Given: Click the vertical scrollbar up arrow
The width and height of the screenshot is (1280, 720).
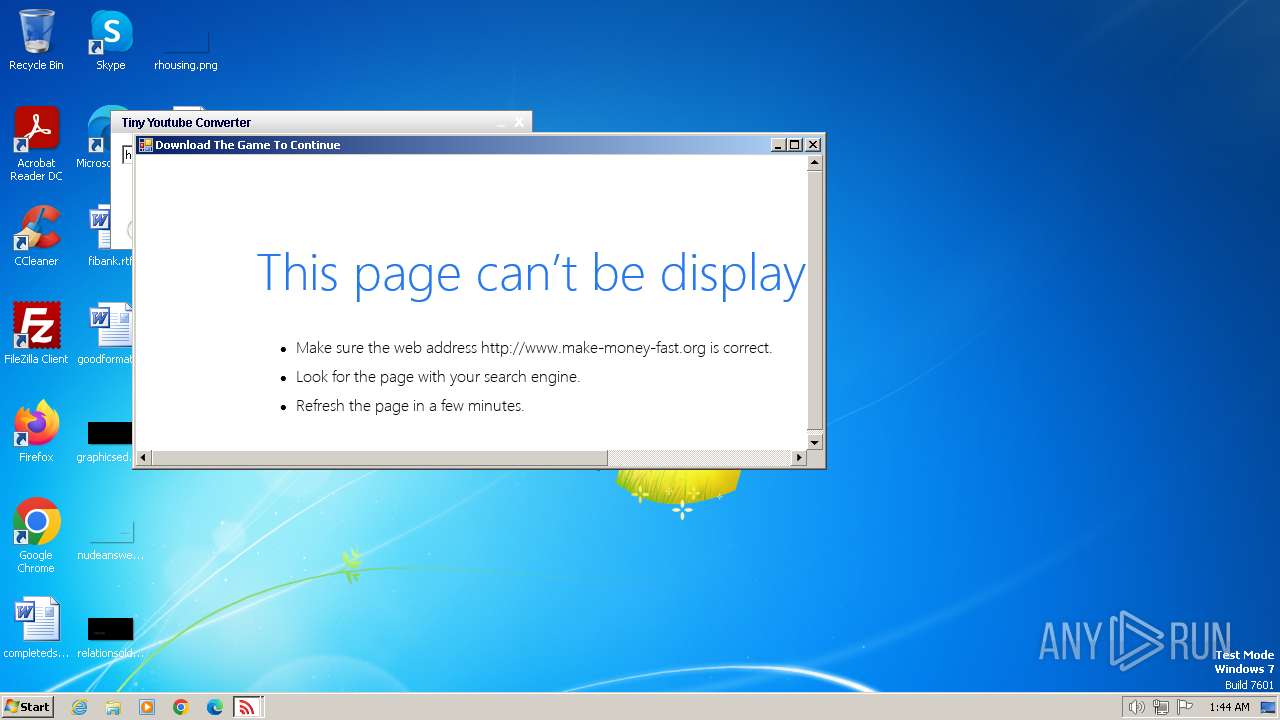Looking at the screenshot, I should pyautogui.click(x=814, y=162).
